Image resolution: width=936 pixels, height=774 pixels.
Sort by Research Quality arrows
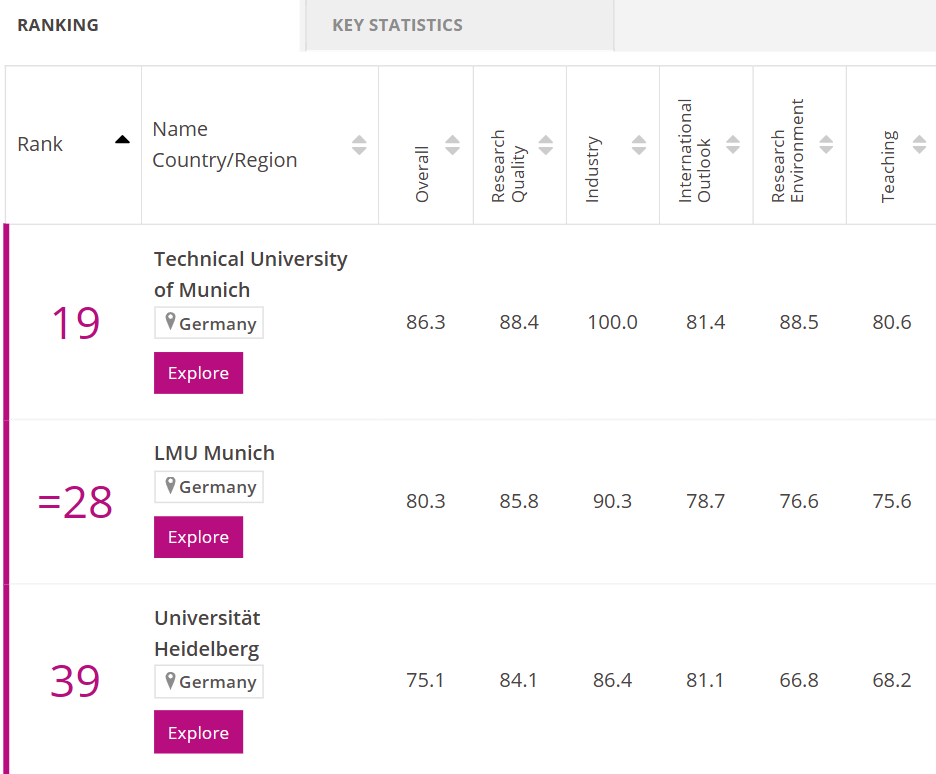click(546, 145)
